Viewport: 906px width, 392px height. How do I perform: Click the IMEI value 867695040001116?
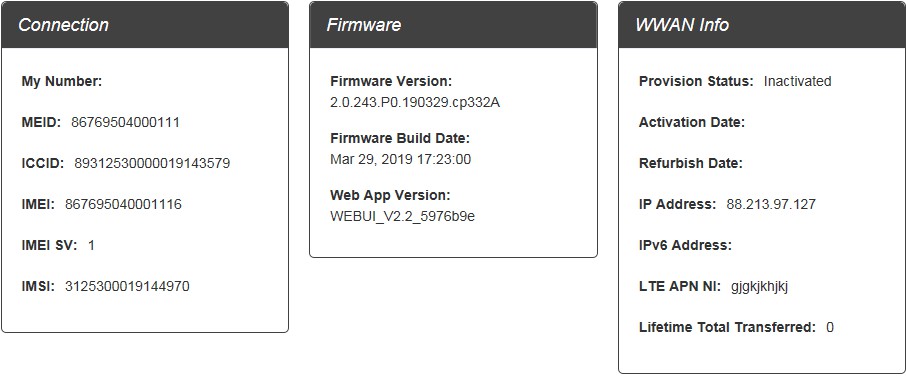point(123,205)
